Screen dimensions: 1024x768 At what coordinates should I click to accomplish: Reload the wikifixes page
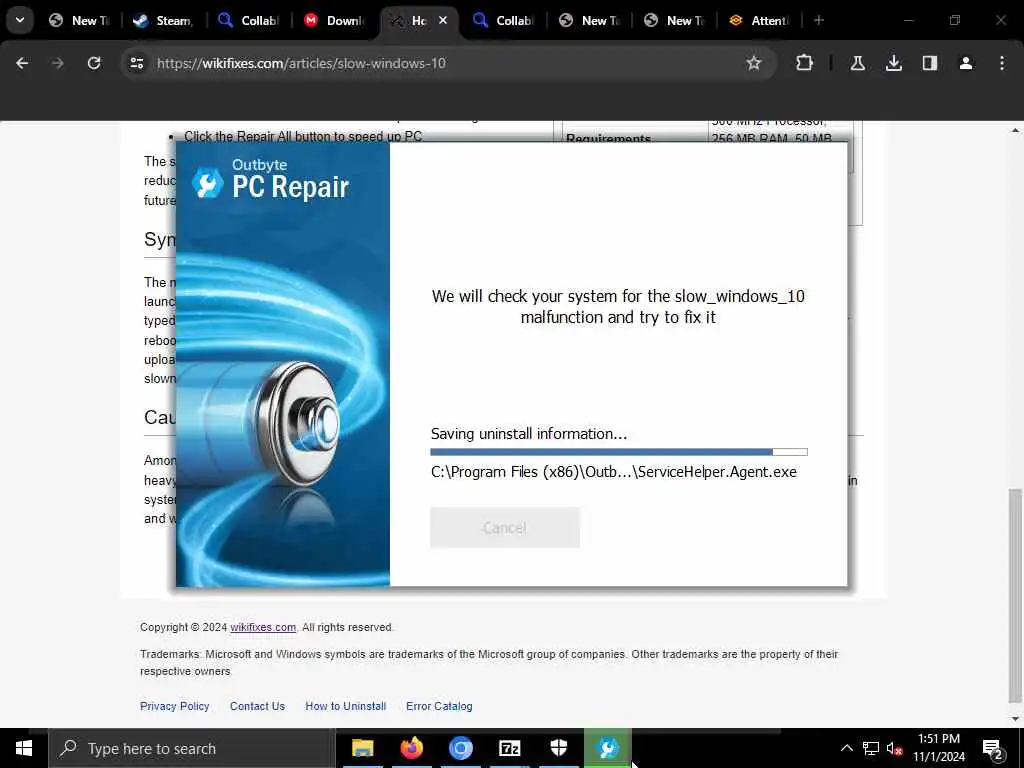[x=94, y=63]
